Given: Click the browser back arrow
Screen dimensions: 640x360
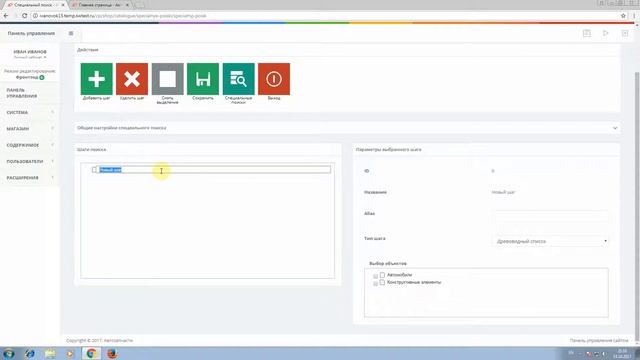Looking at the screenshot, I should point(6,16).
